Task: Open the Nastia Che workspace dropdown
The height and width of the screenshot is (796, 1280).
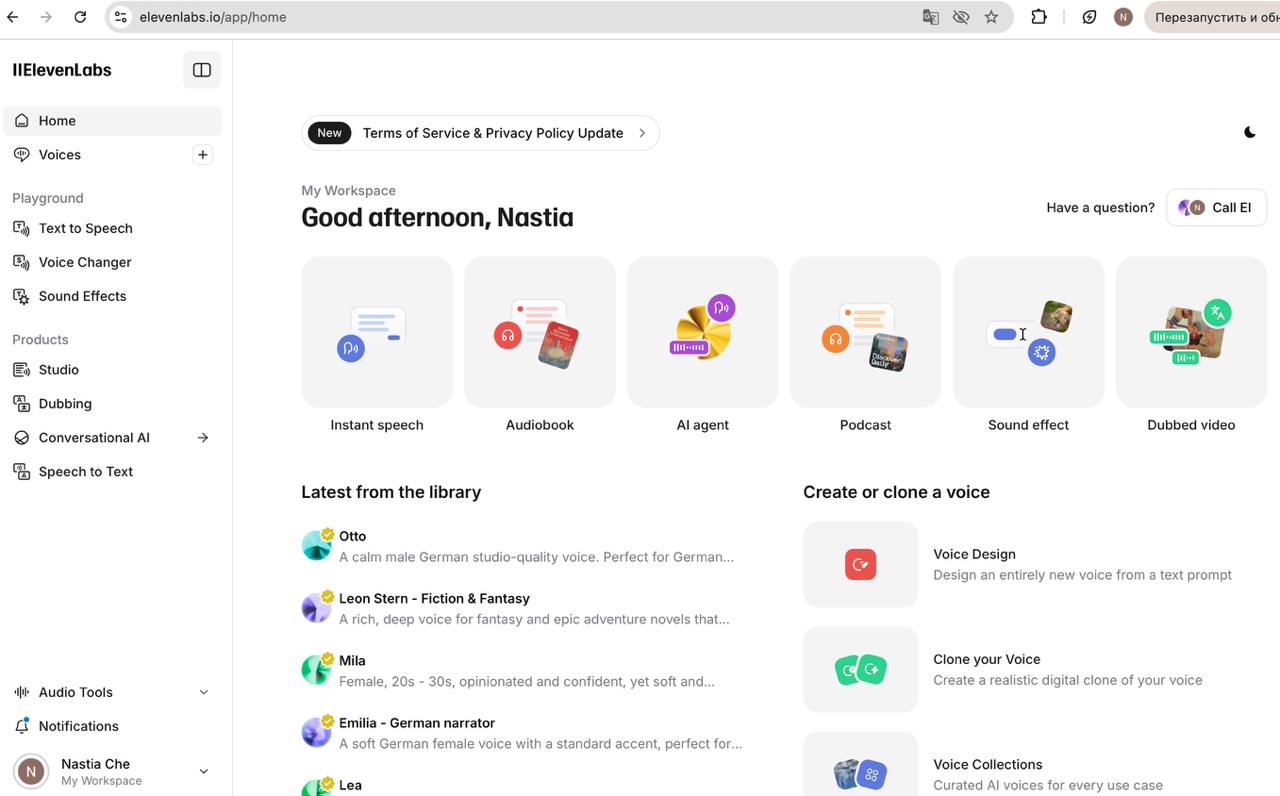Action: point(204,771)
